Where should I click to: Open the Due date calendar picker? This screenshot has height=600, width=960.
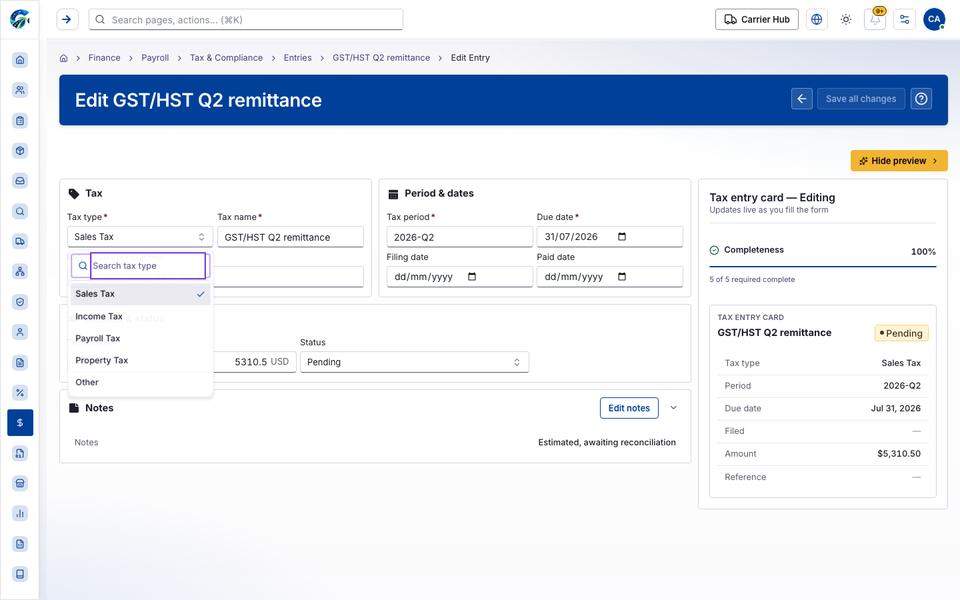tap(622, 237)
